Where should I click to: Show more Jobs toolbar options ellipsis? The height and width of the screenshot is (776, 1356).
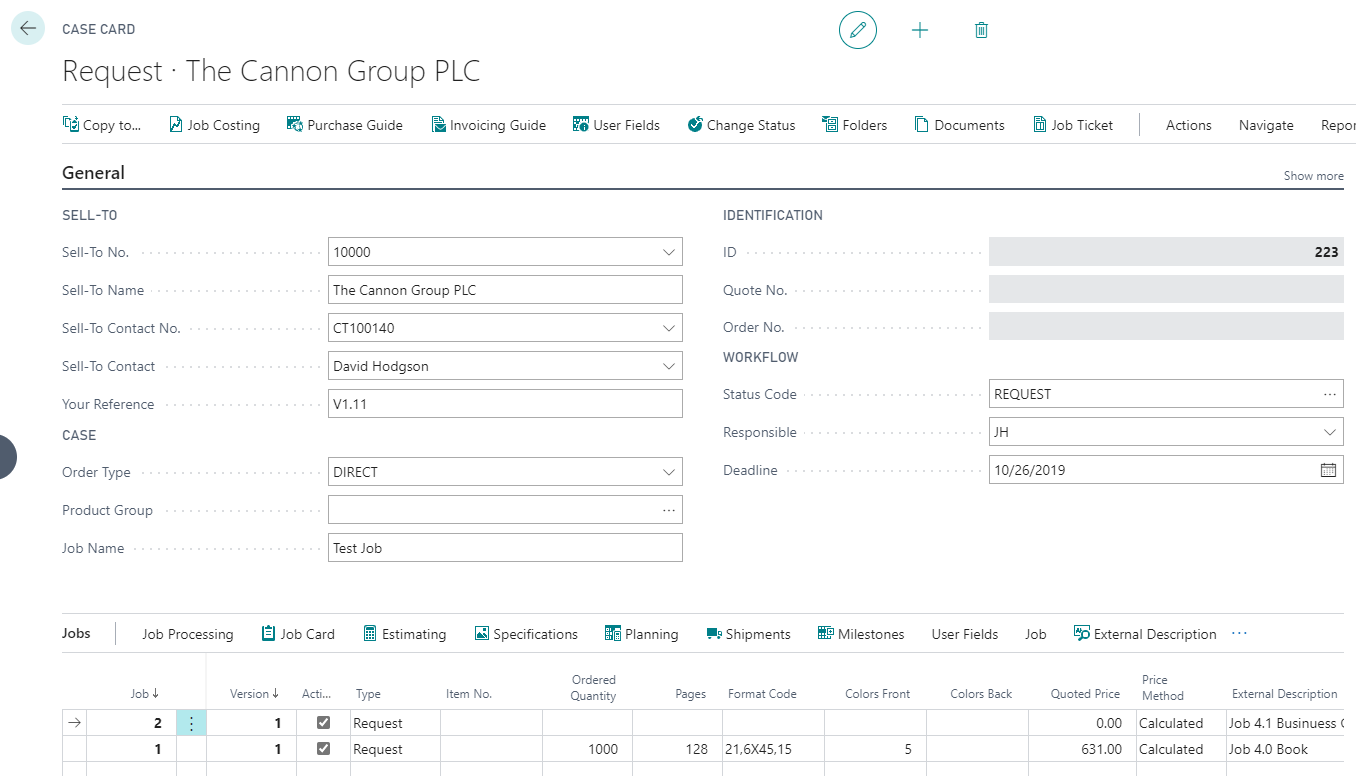point(1240,633)
